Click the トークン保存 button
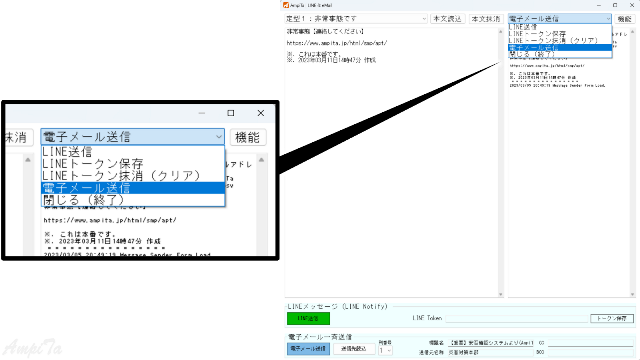Screen dimensions: 640x360 pos(612,318)
